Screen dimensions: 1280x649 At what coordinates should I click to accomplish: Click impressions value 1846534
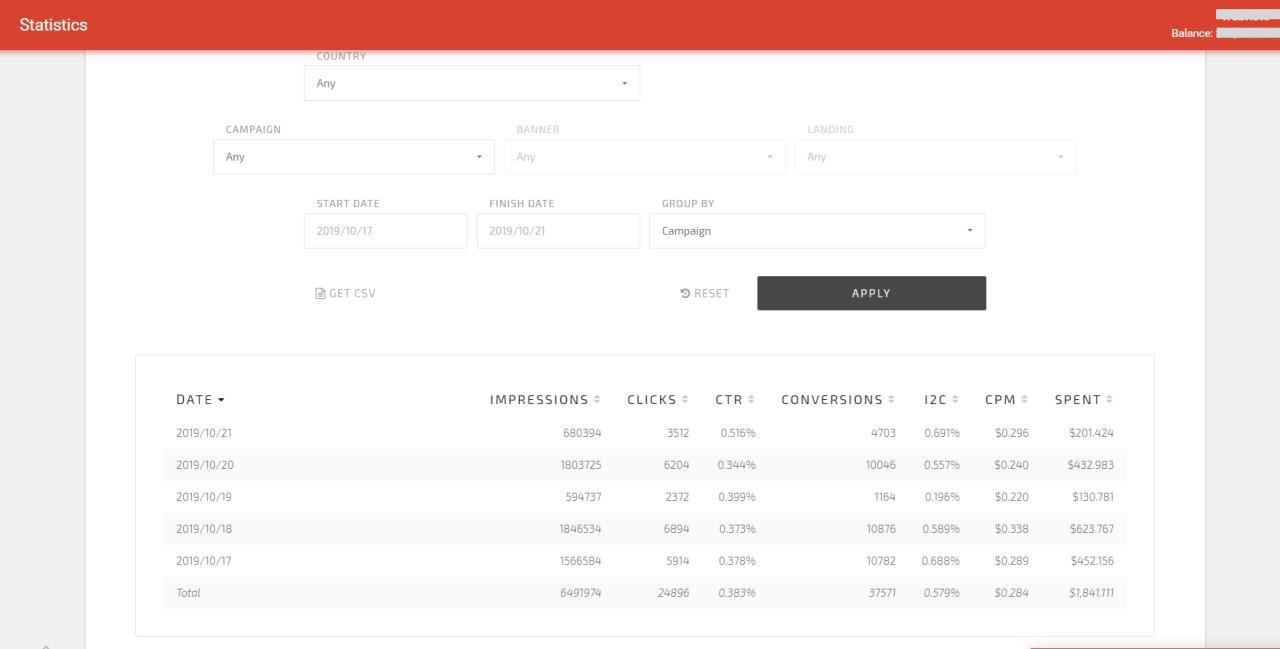[x=580, y=529]
